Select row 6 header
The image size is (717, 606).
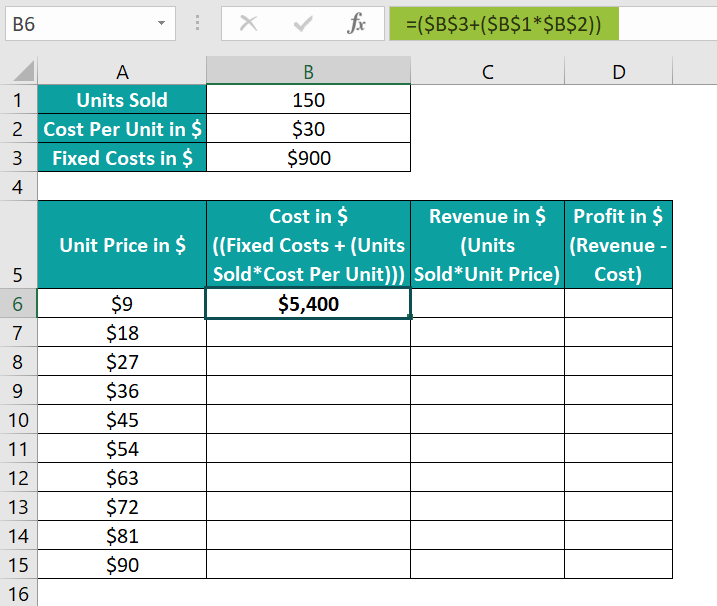click(18, 304)
